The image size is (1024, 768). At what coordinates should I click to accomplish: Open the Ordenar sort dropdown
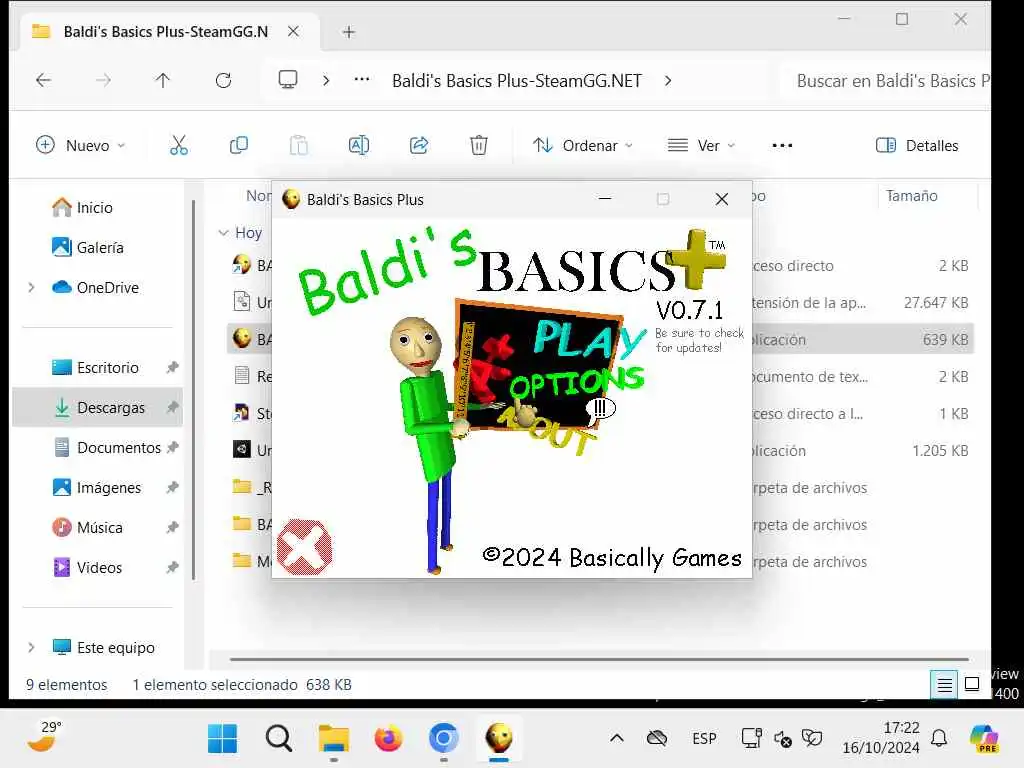[x=583, y=145]
